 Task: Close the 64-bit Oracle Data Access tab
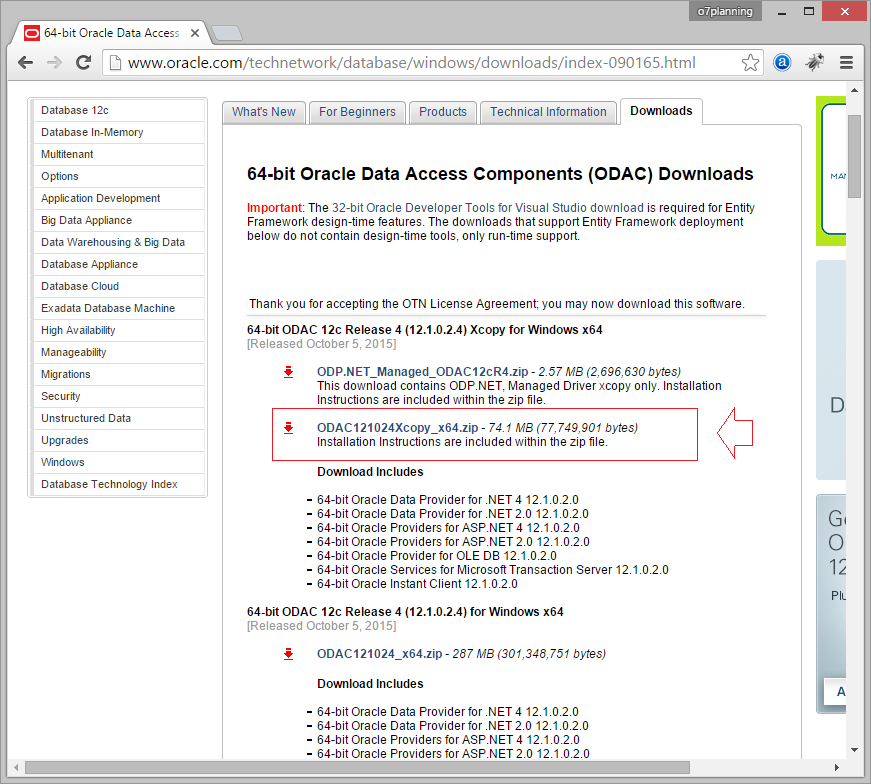click(195, 33)
